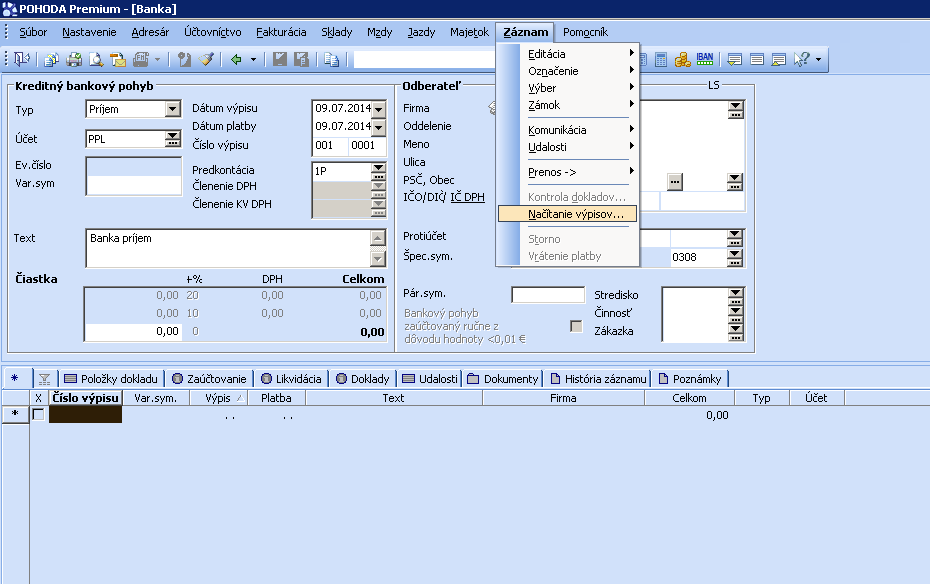Expand the Dátum výpisu date dropdown

378,109
